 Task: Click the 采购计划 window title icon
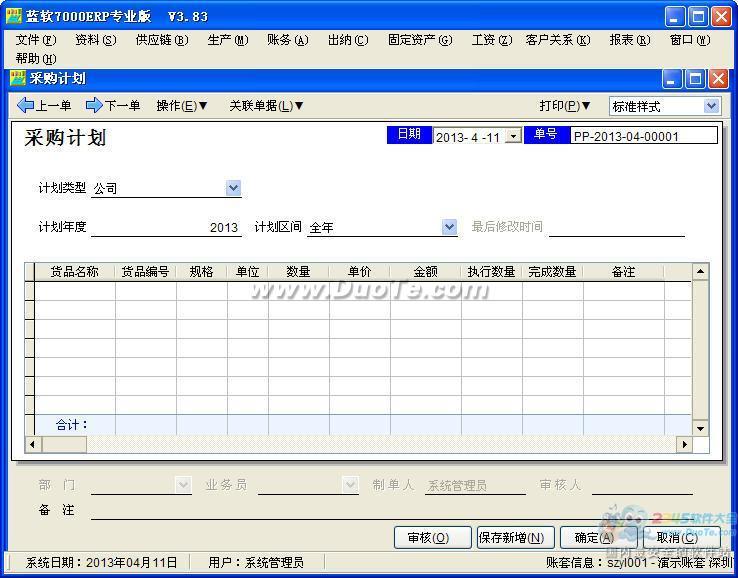(17, 79)
